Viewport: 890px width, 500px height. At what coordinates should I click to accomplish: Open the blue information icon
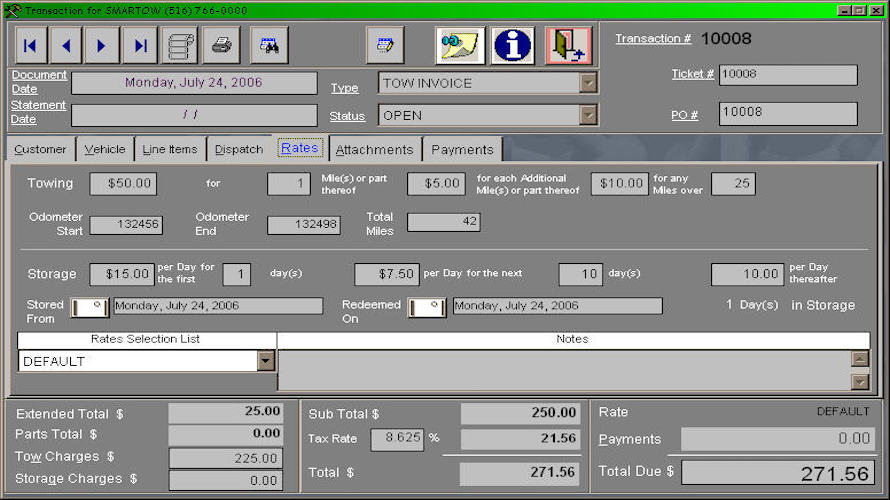coord(513,45)
